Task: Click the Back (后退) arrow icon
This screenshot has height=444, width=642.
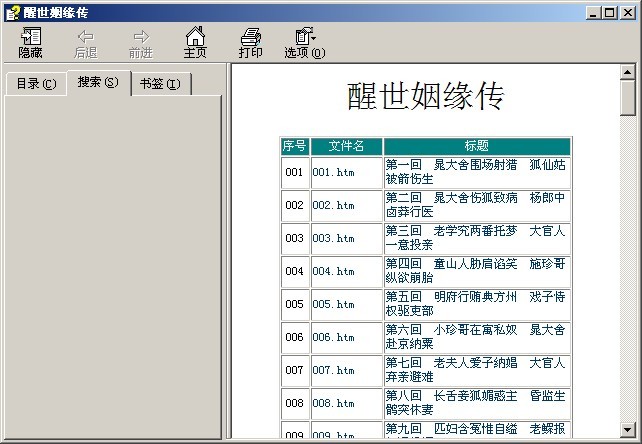Action: (85, 37)
